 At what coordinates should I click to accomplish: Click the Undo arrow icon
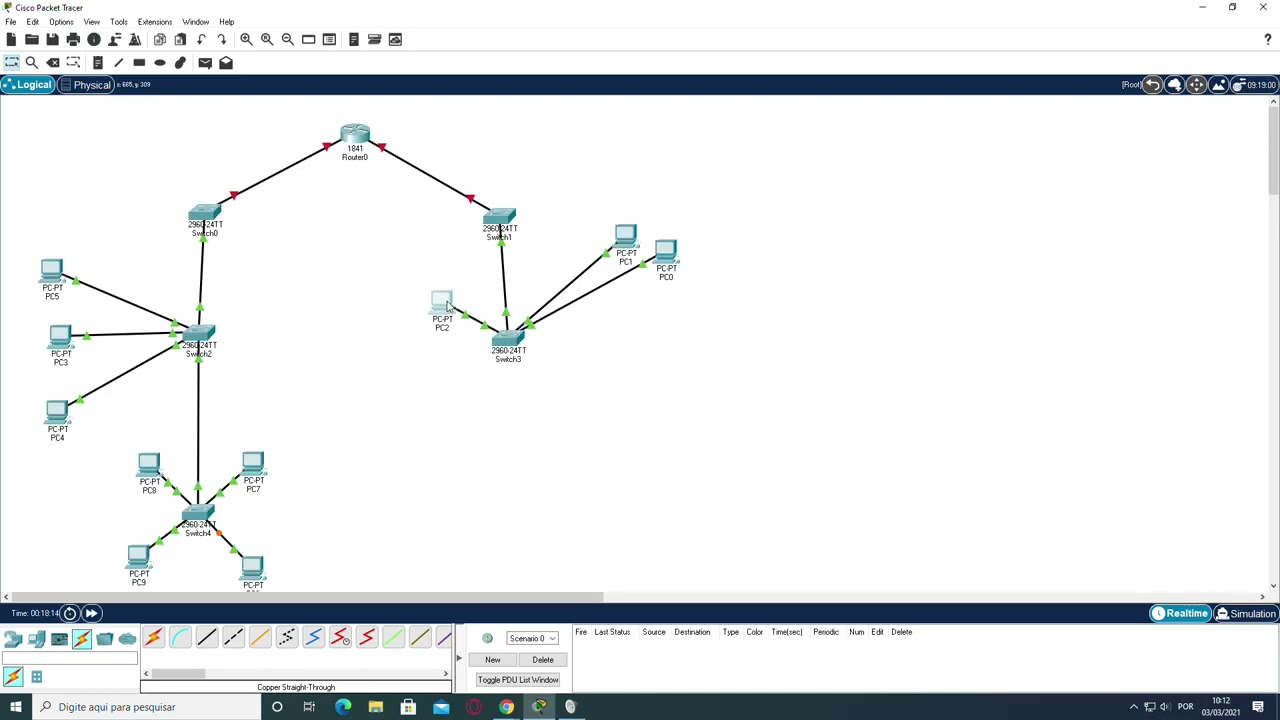point(201,39)
